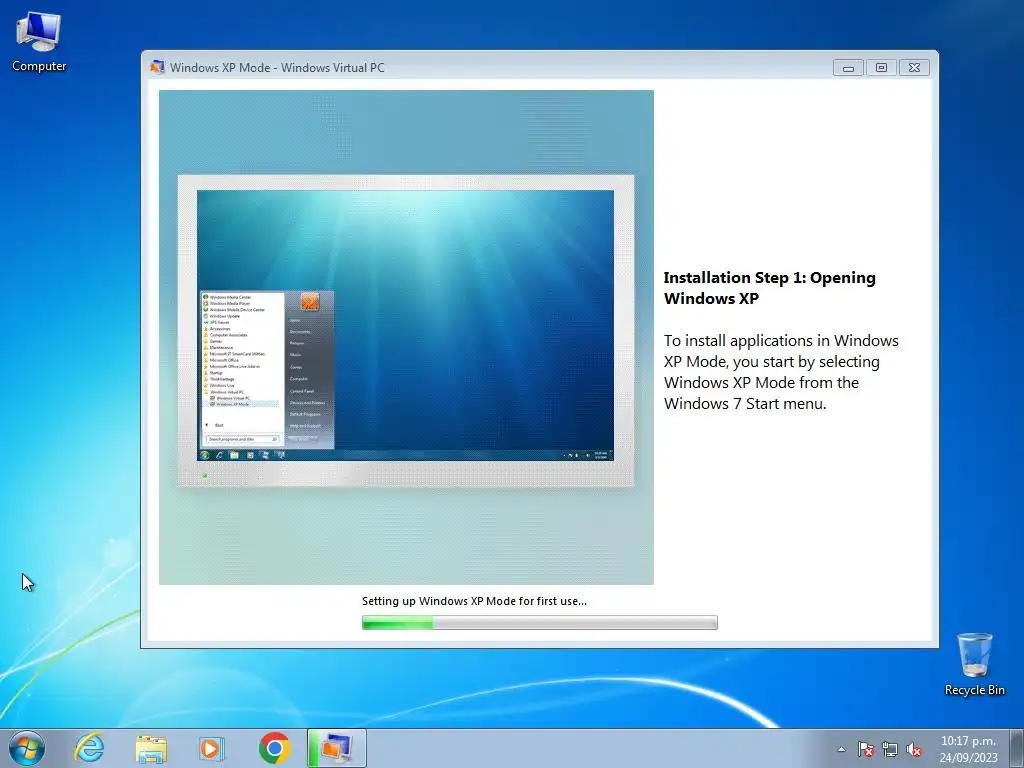Screen dimensions: 1024x768
Task: Click 'Setting up Windows XP Mode for first use...' text
Action: pyautogui.click(x=474, y=601)
